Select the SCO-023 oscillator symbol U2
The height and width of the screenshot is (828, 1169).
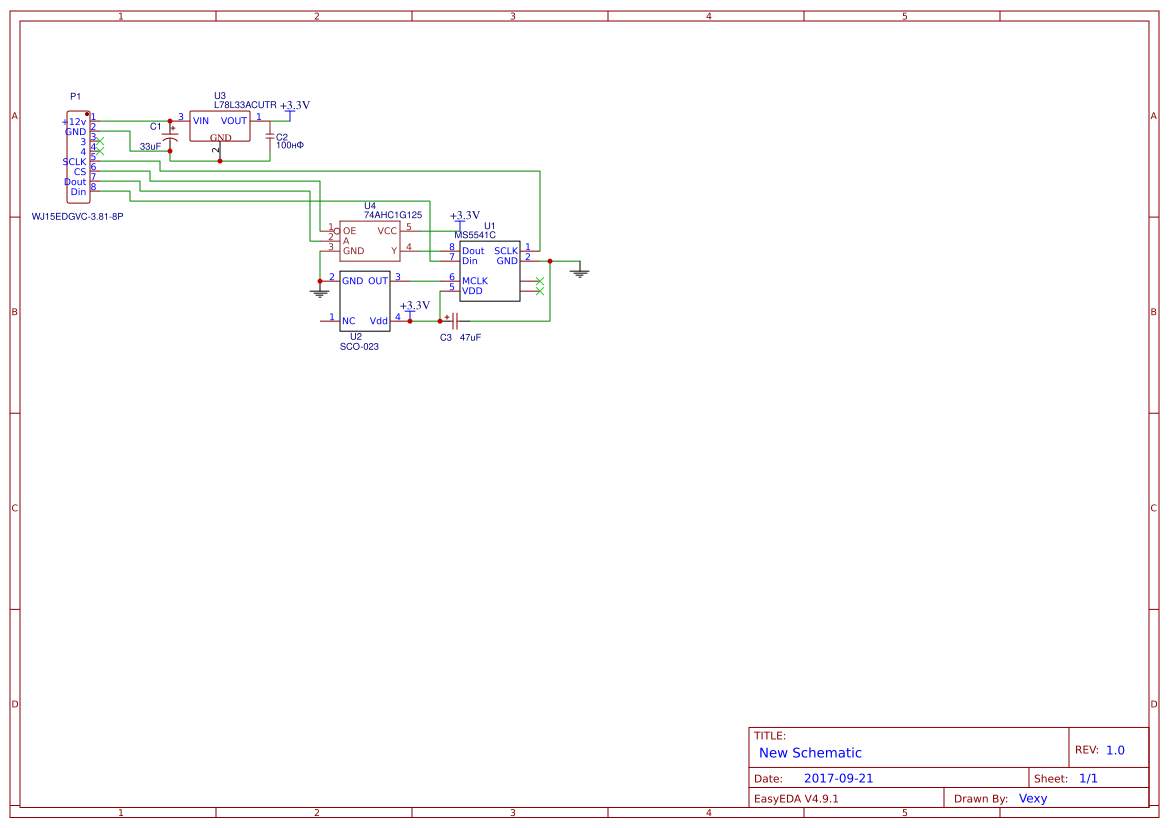[364, 302]
